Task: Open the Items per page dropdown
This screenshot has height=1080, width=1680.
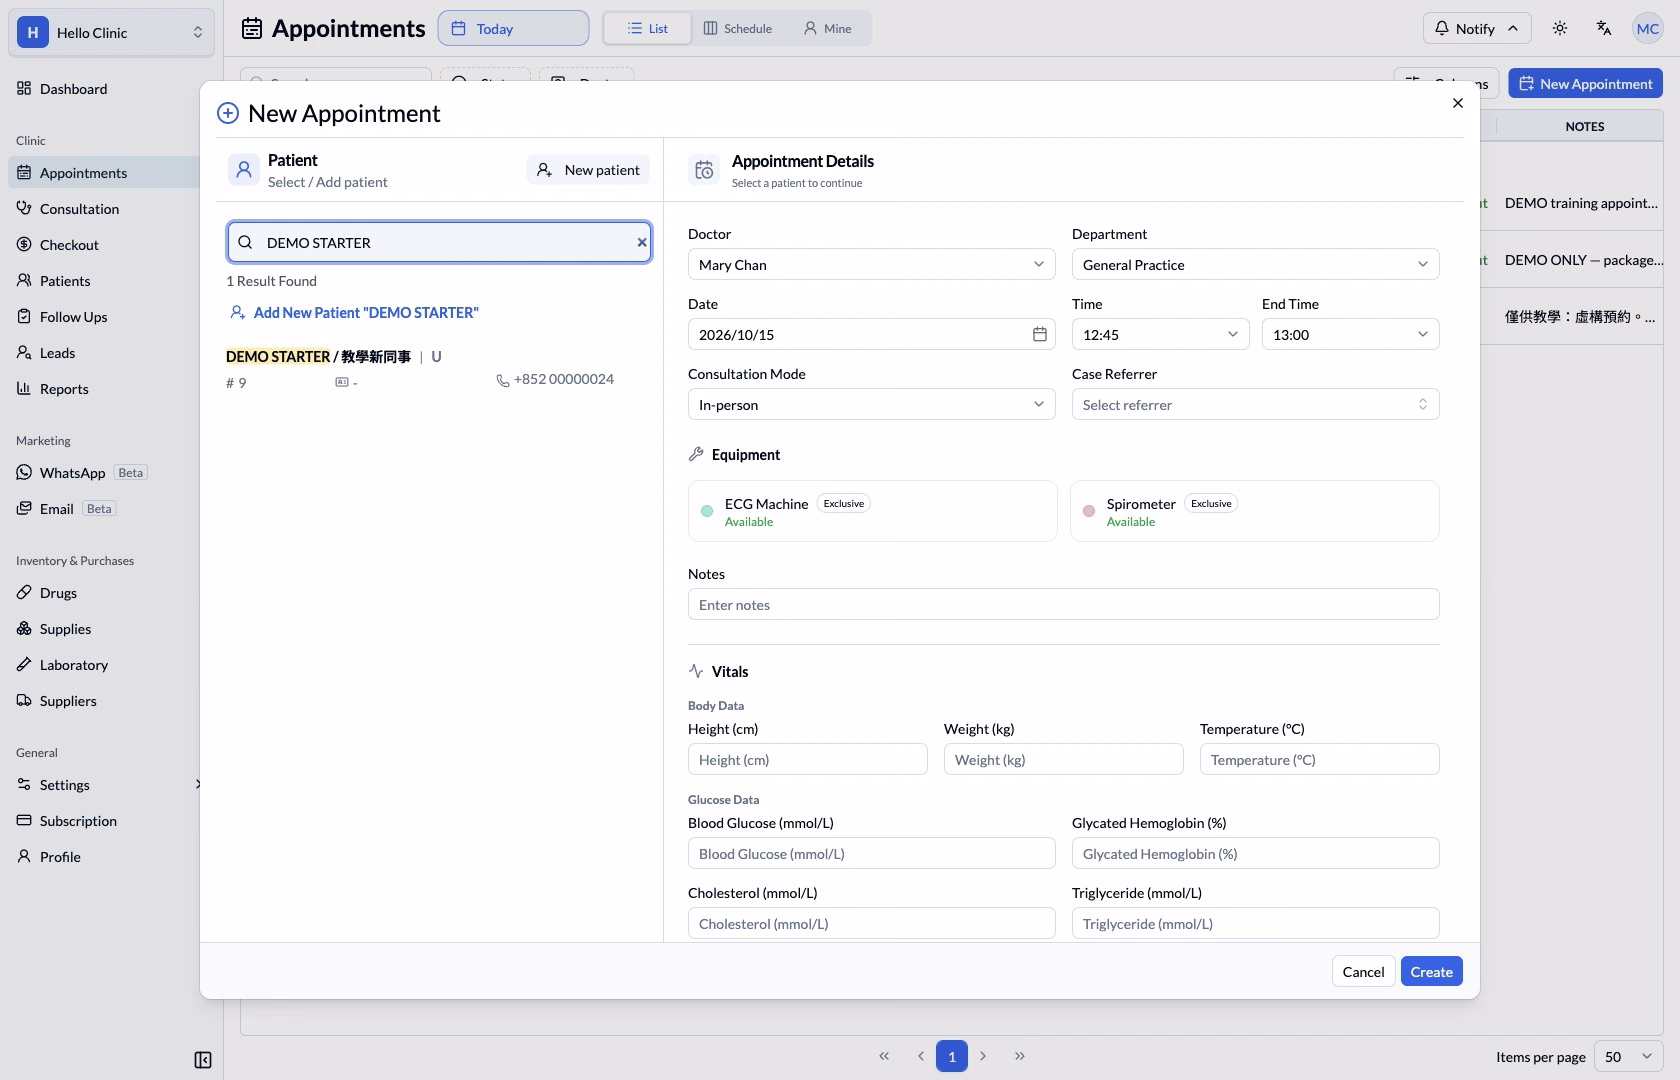Action: click(x=1628, y=1056)
